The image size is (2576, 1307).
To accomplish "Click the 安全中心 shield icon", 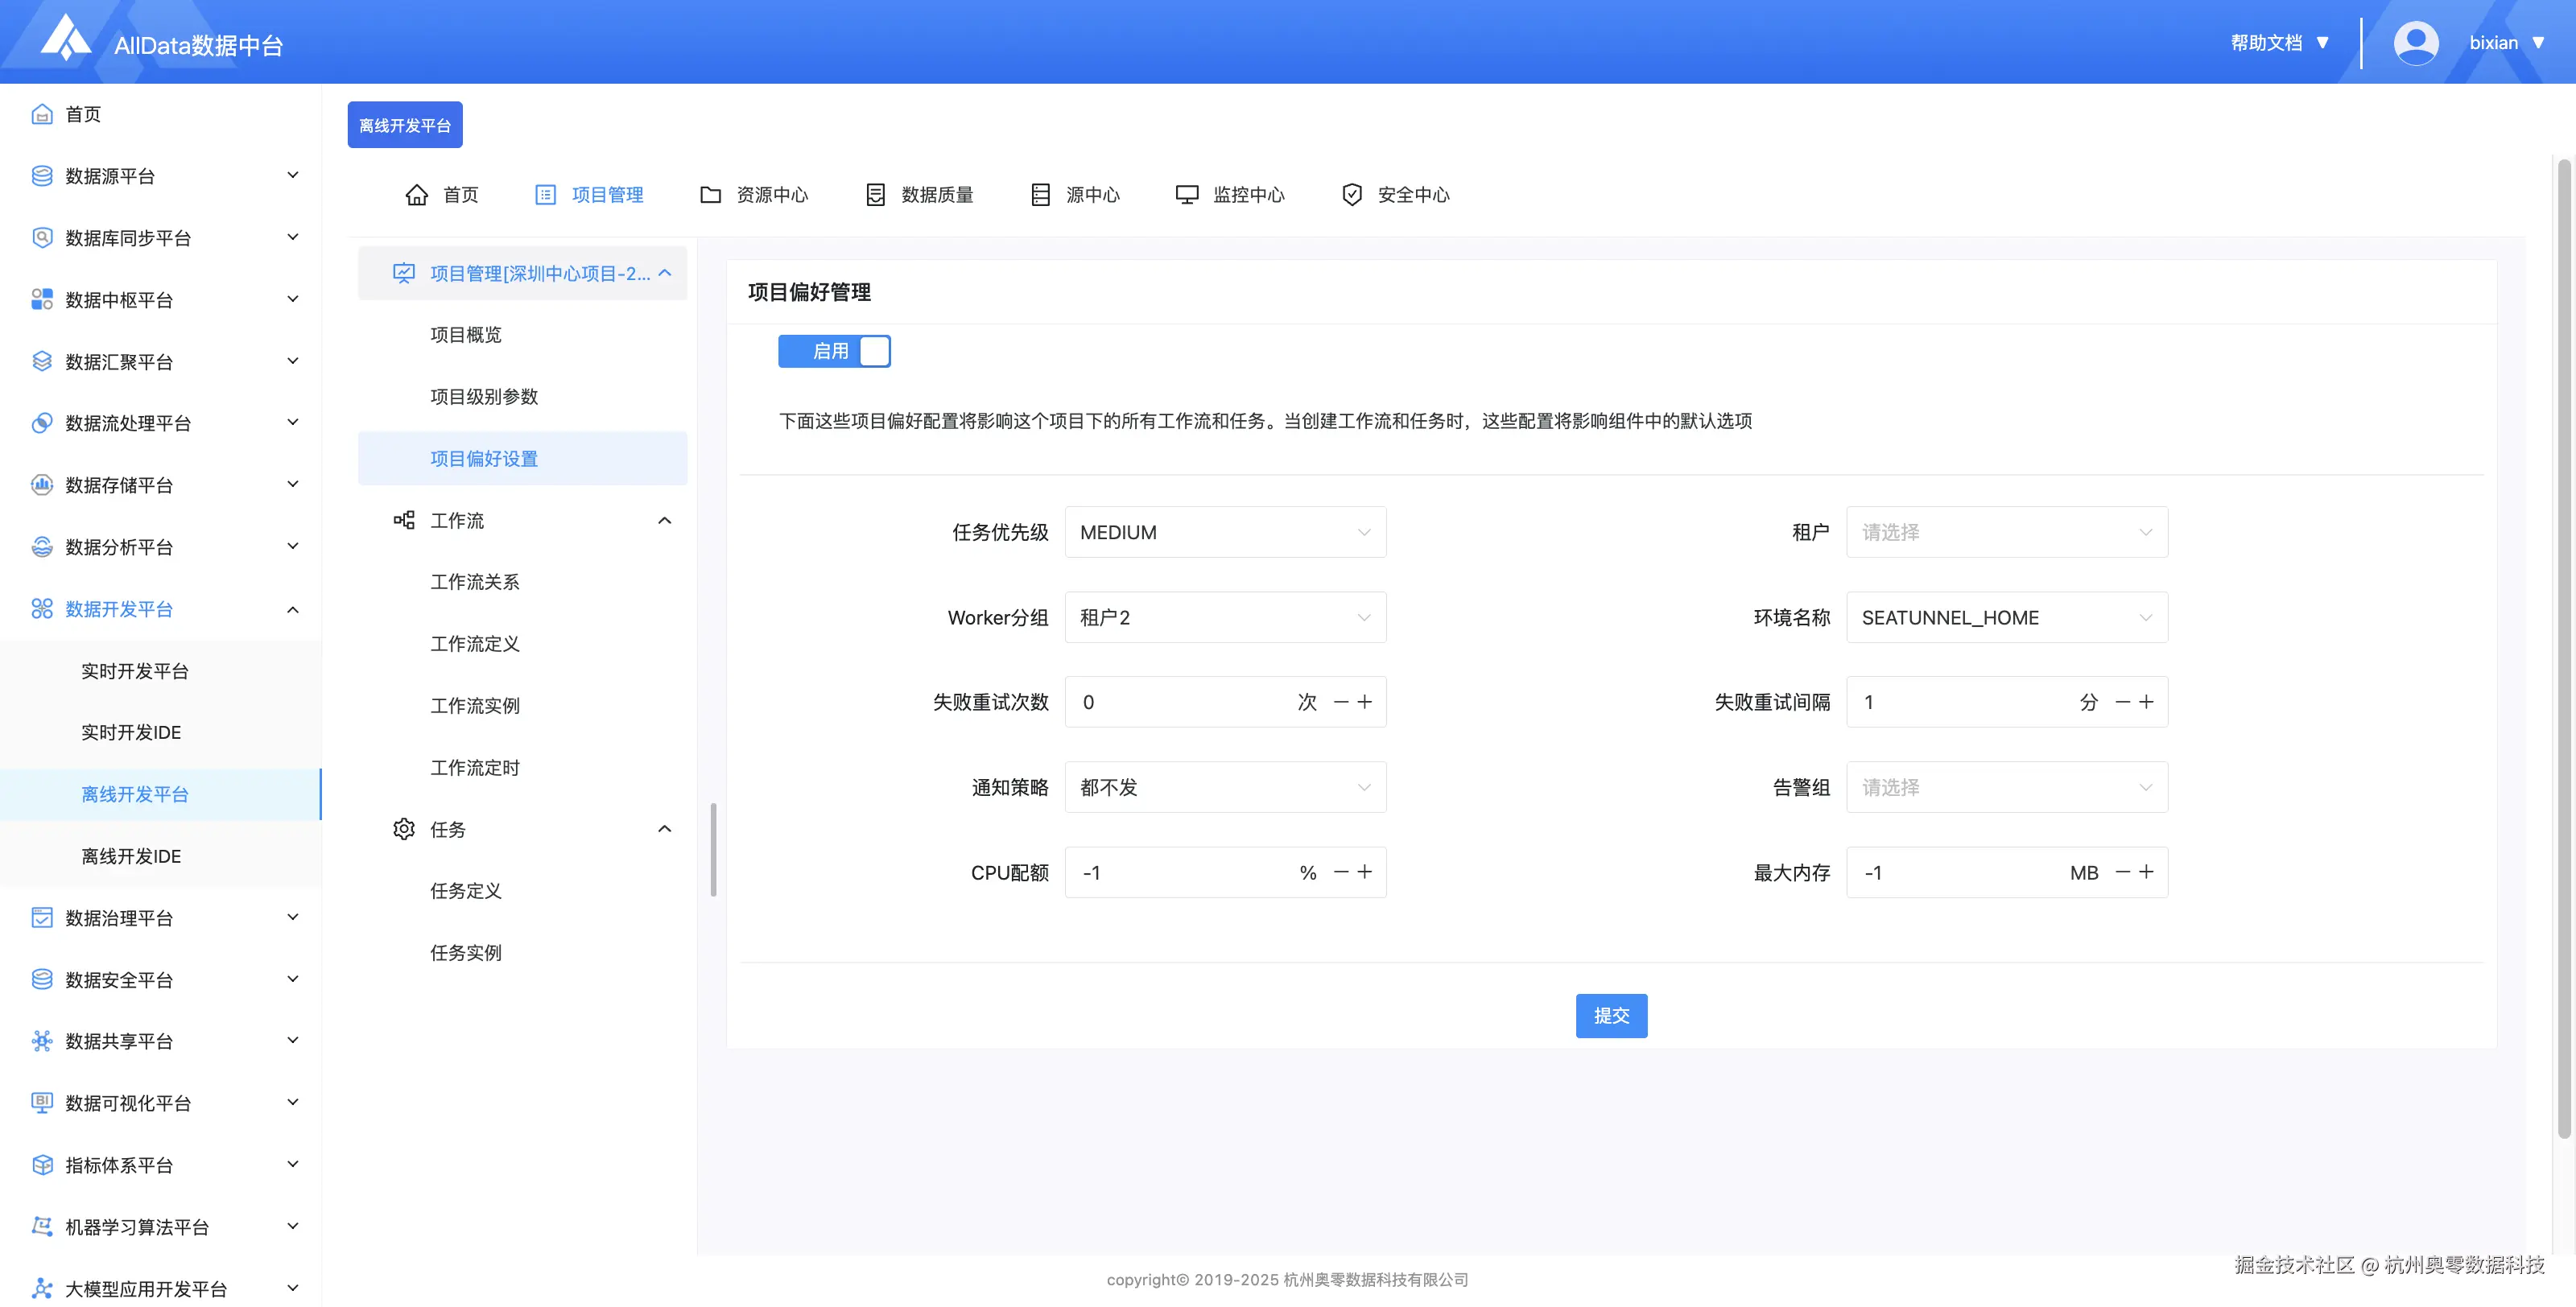I will tap(1351, 195).
